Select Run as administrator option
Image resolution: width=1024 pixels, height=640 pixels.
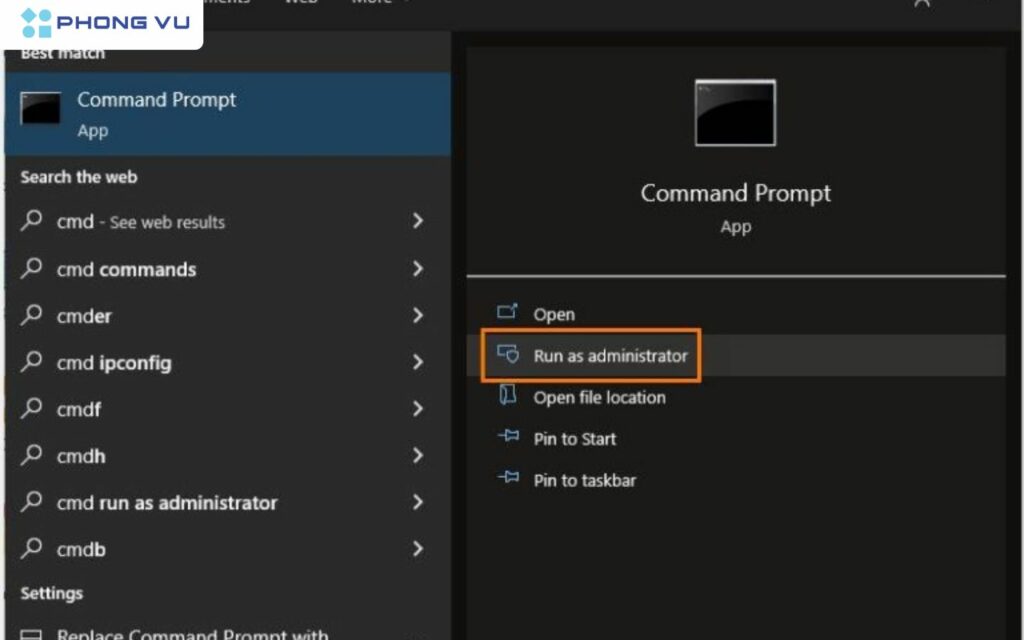pyautogui.click(x=610, y=356)
